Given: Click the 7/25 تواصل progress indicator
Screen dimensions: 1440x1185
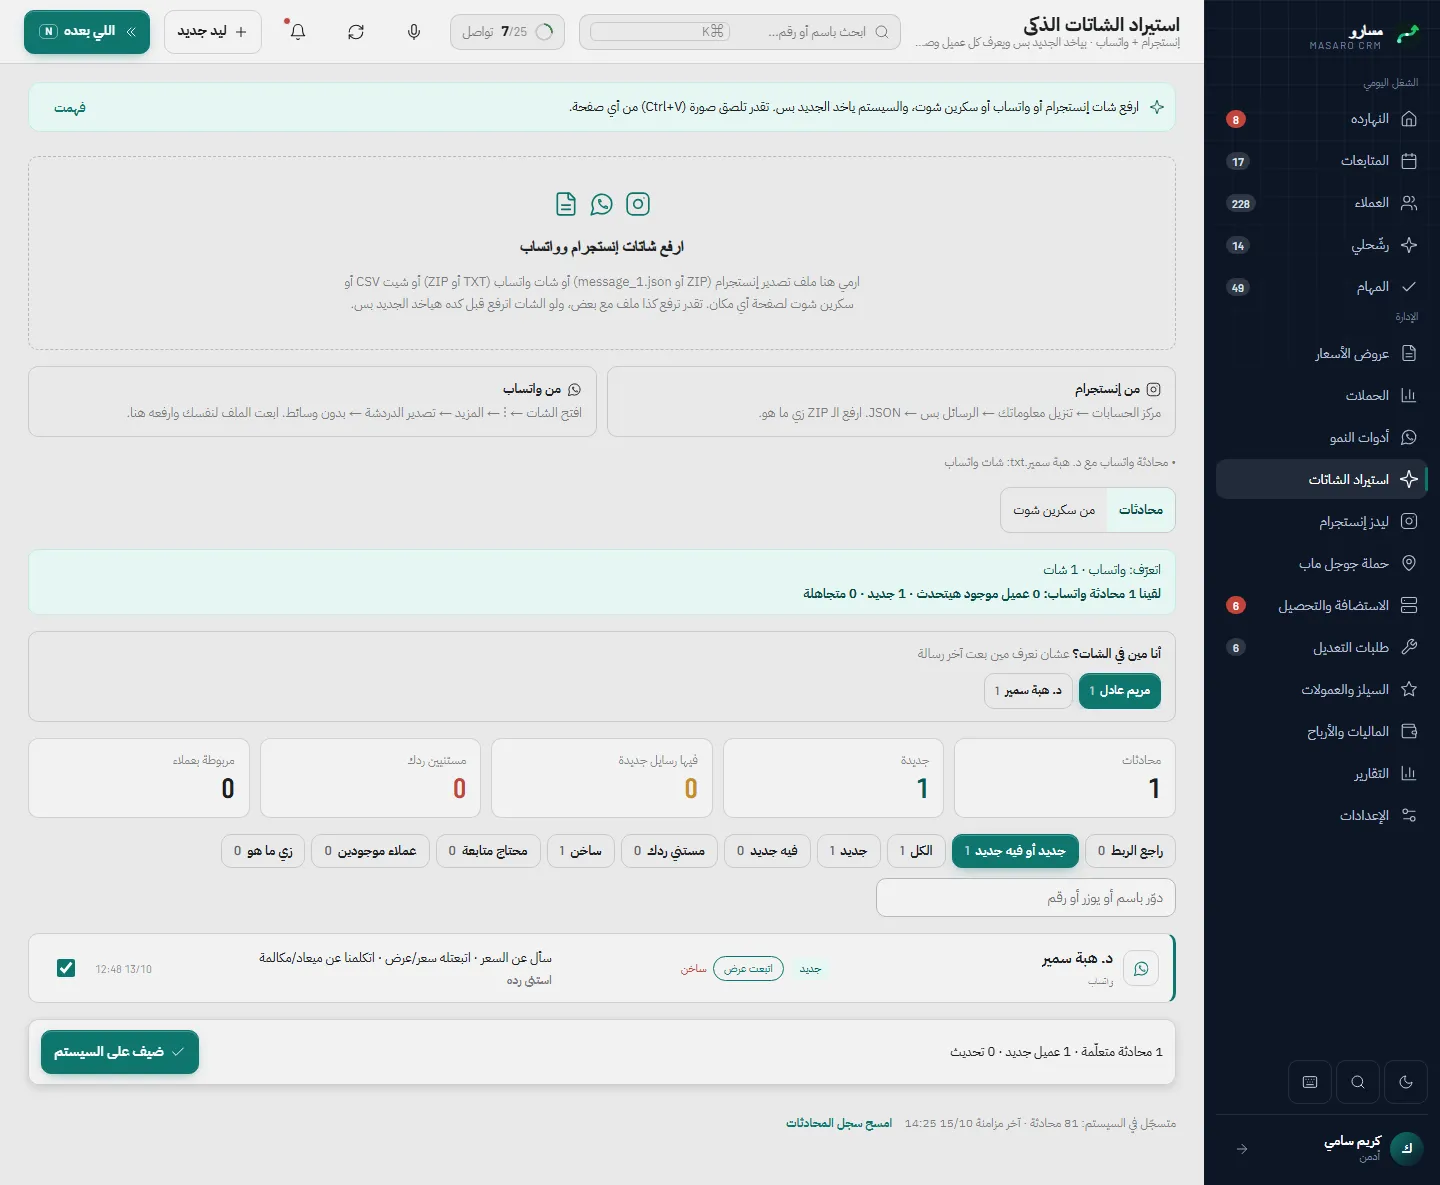Looking at the screenshot, I should (x=507, y=32).
